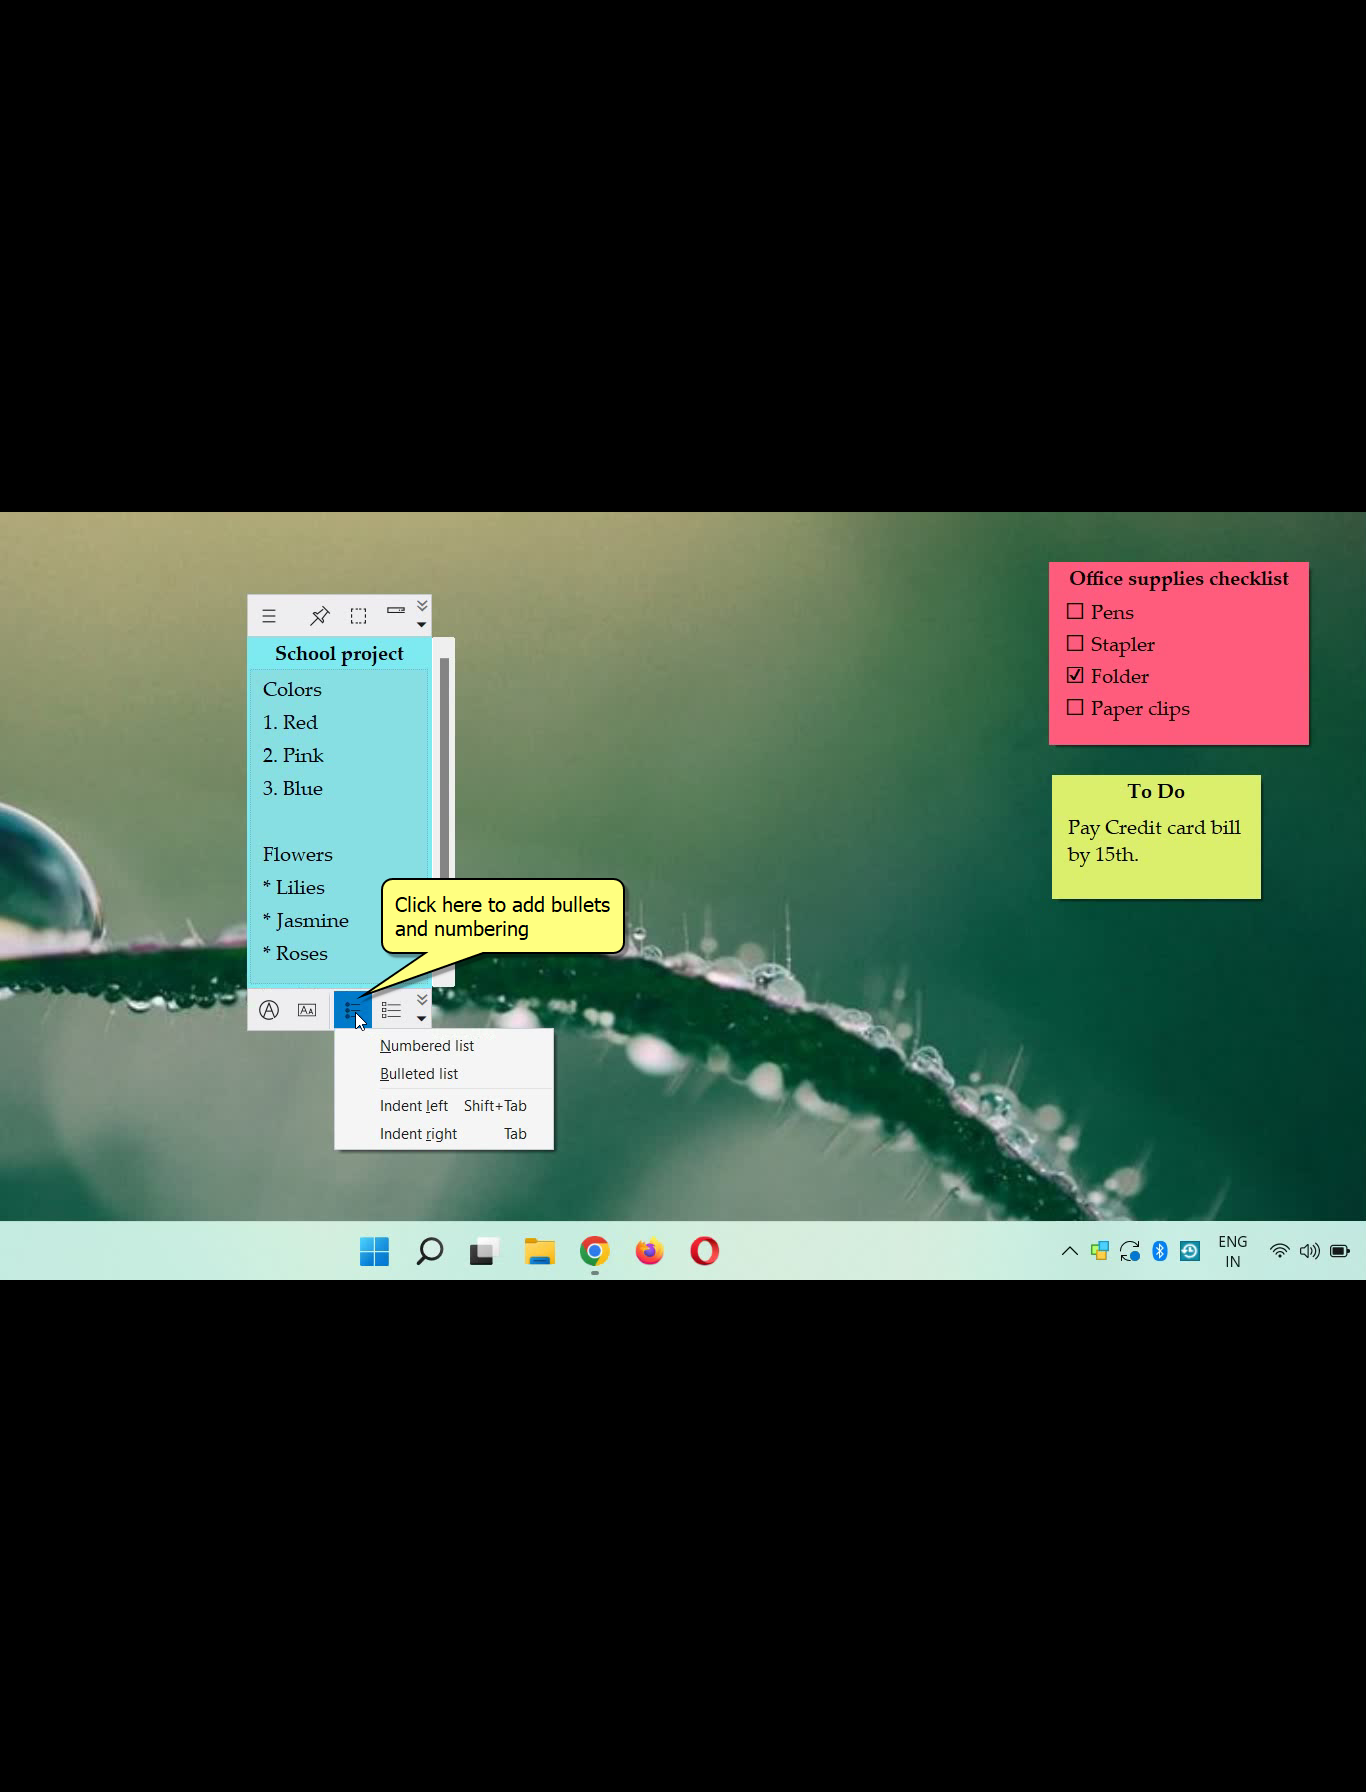The width and height of the screenshot is (1366, 1792).
Task: Click the Pay Credit card bill text
Action: coord(1154,841)
